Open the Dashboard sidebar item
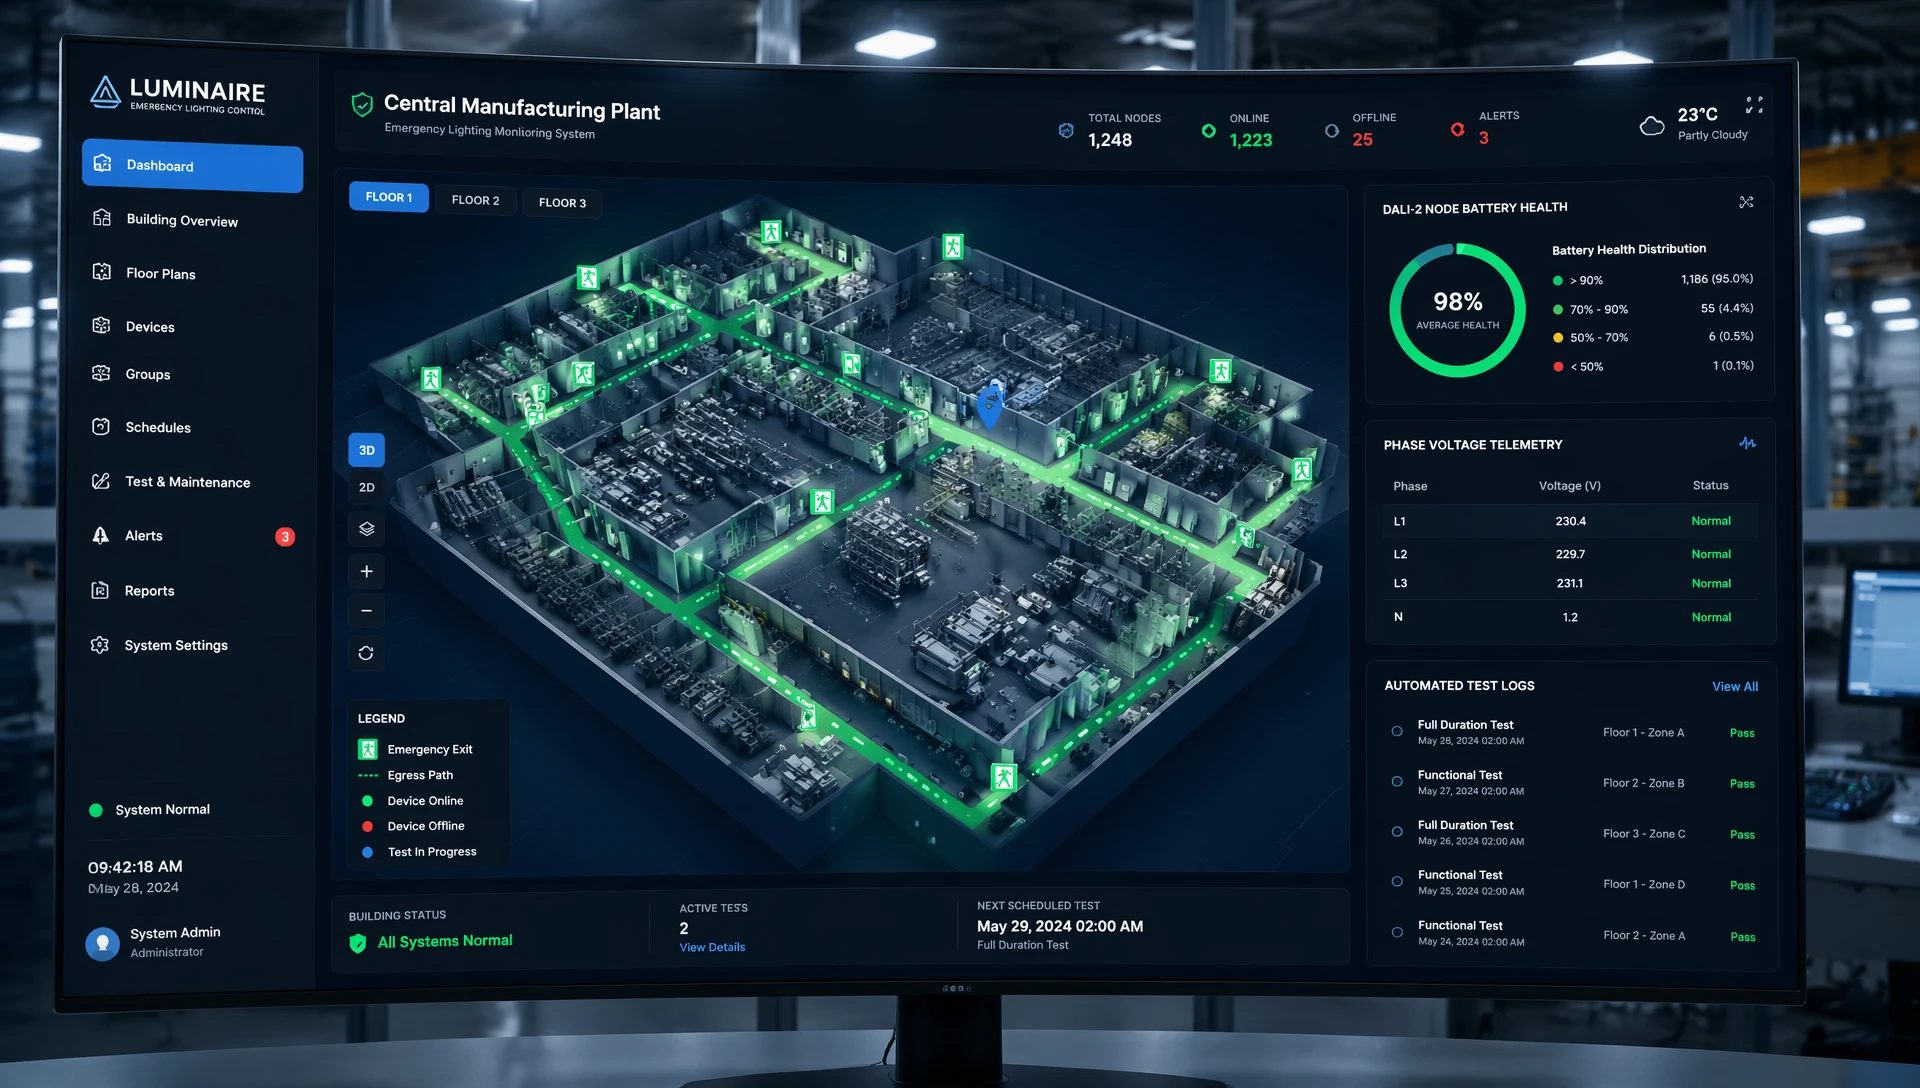Image resolution: width=1920 pixels, height=1088 pixels. [192, 166]
